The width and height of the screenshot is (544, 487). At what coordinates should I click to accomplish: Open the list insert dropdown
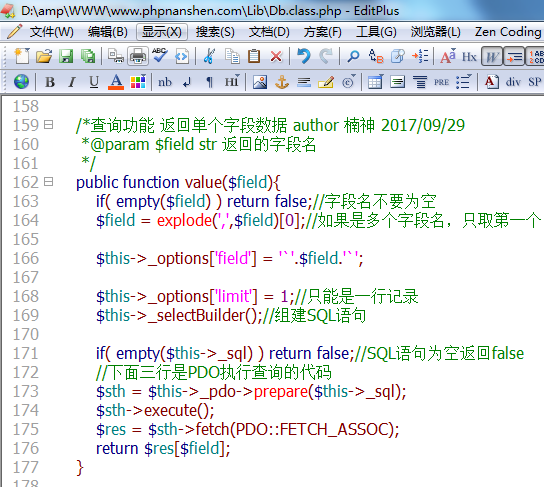(464, 82)
